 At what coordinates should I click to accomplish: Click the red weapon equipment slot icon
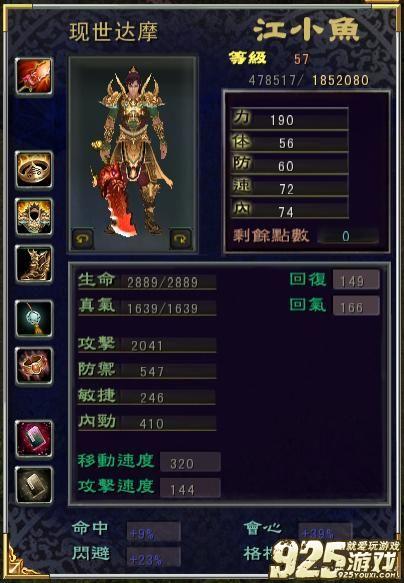pos(34,77)
